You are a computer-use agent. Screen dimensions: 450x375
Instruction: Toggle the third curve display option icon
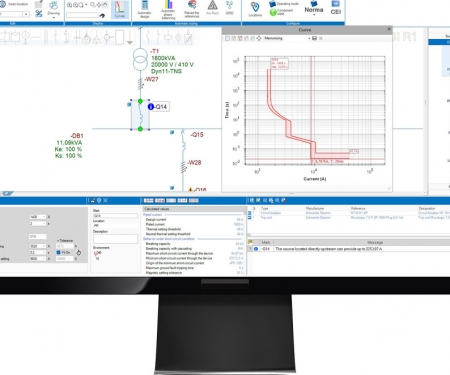click(240, 38)
